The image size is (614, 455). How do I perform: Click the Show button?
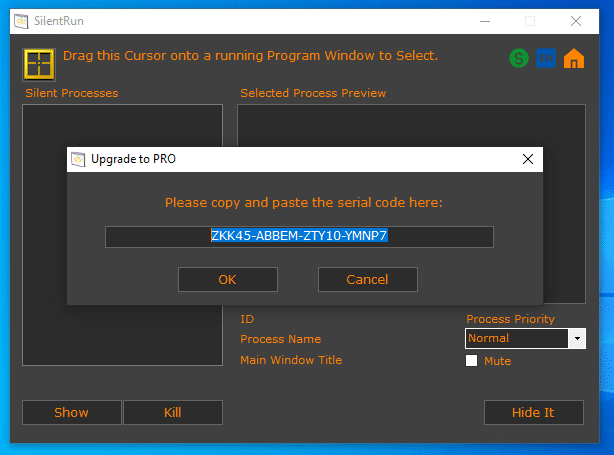[72, 412]
